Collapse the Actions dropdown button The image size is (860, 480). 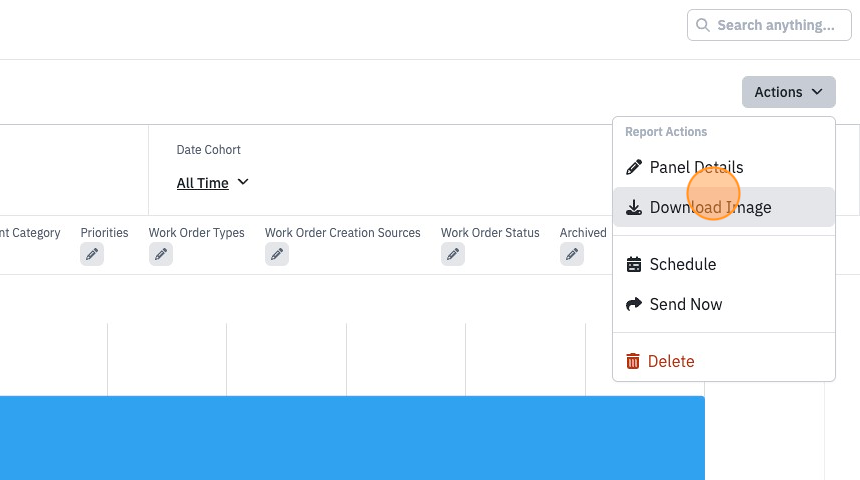point(789,92)
